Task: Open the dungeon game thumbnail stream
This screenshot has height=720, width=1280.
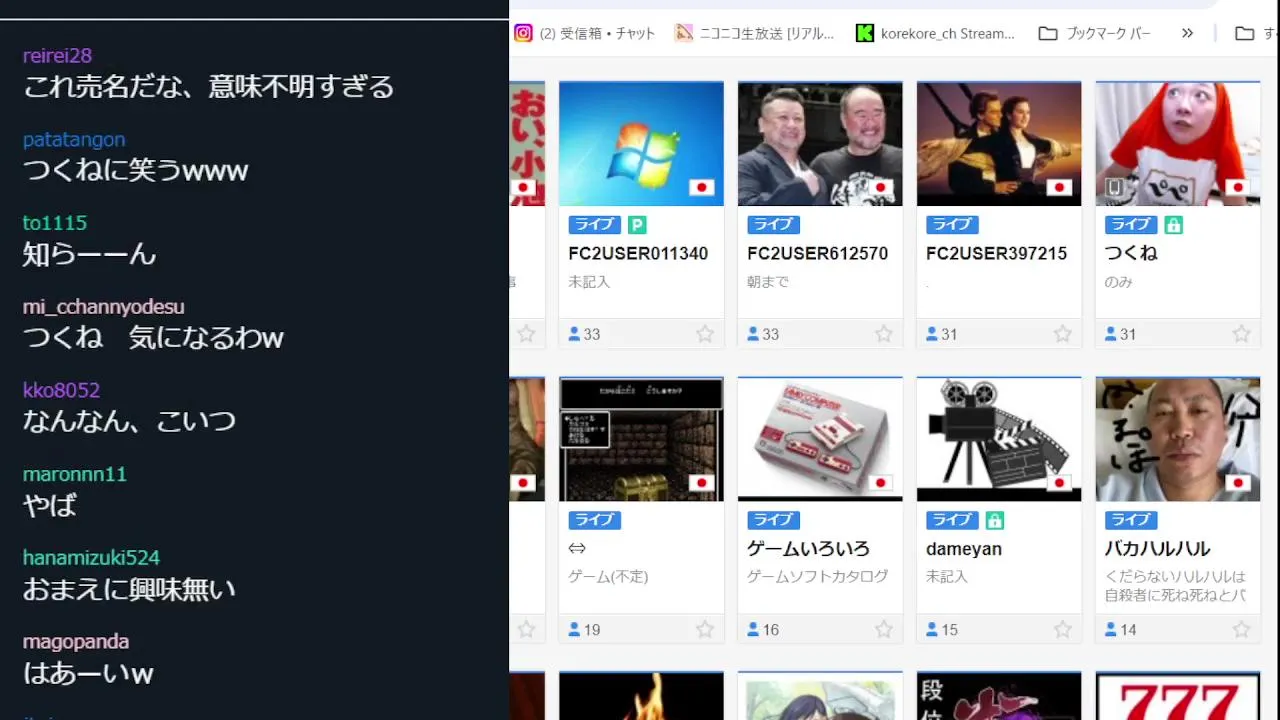Action: pos(641,439)
